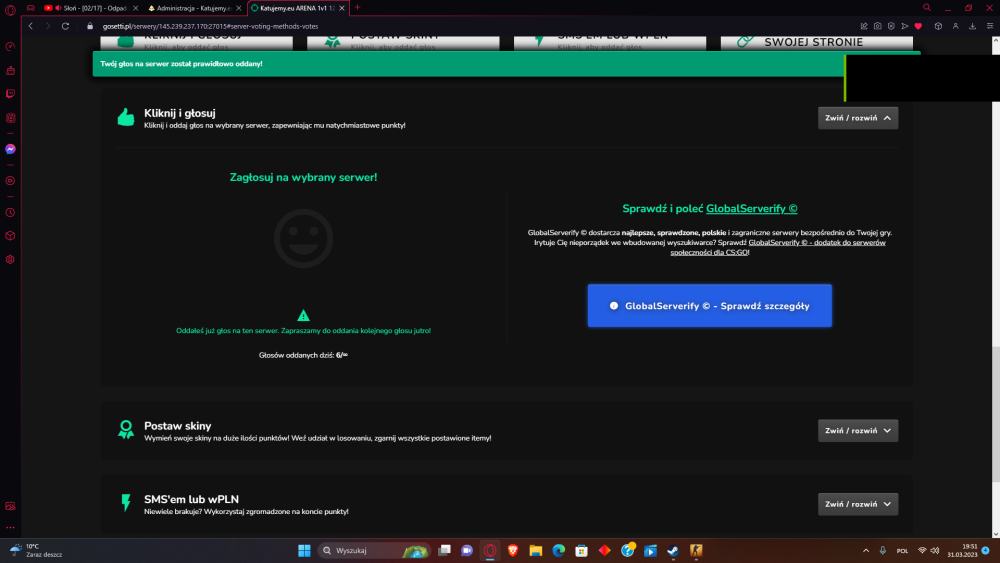The height and width of the screenshot is (563, 1000).
Task: Open the Counter-Strike taskbar icon
Action: [696, 550]
